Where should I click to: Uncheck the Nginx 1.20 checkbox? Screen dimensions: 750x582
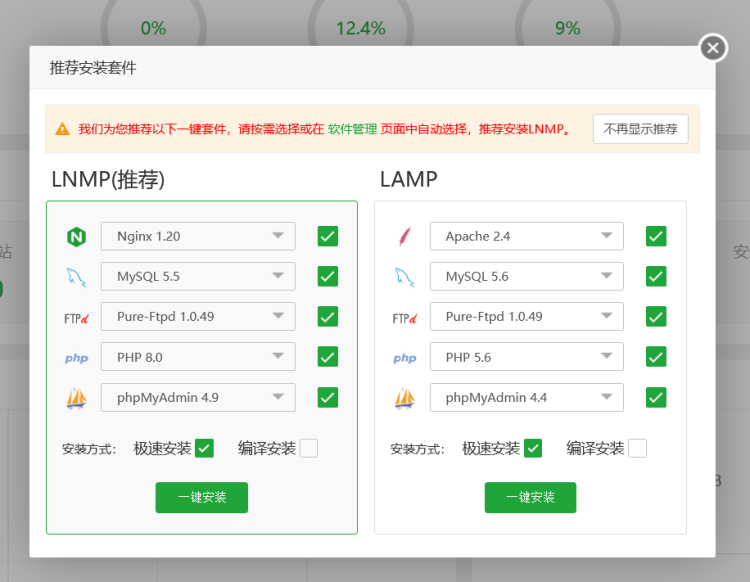(328, 236)
